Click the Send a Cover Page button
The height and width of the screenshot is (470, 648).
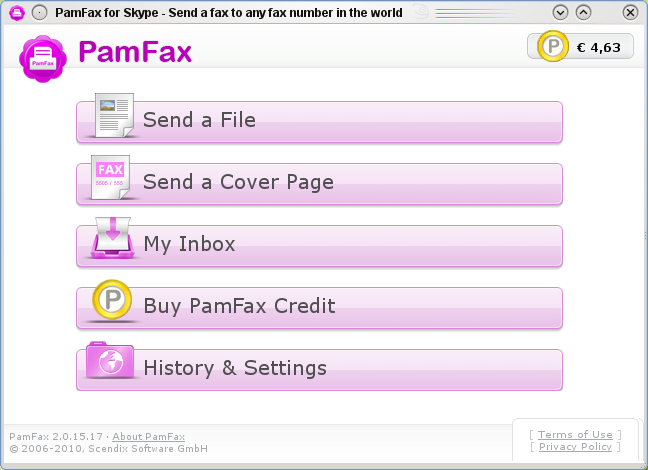pyautogui.click(x=319, y=184)
